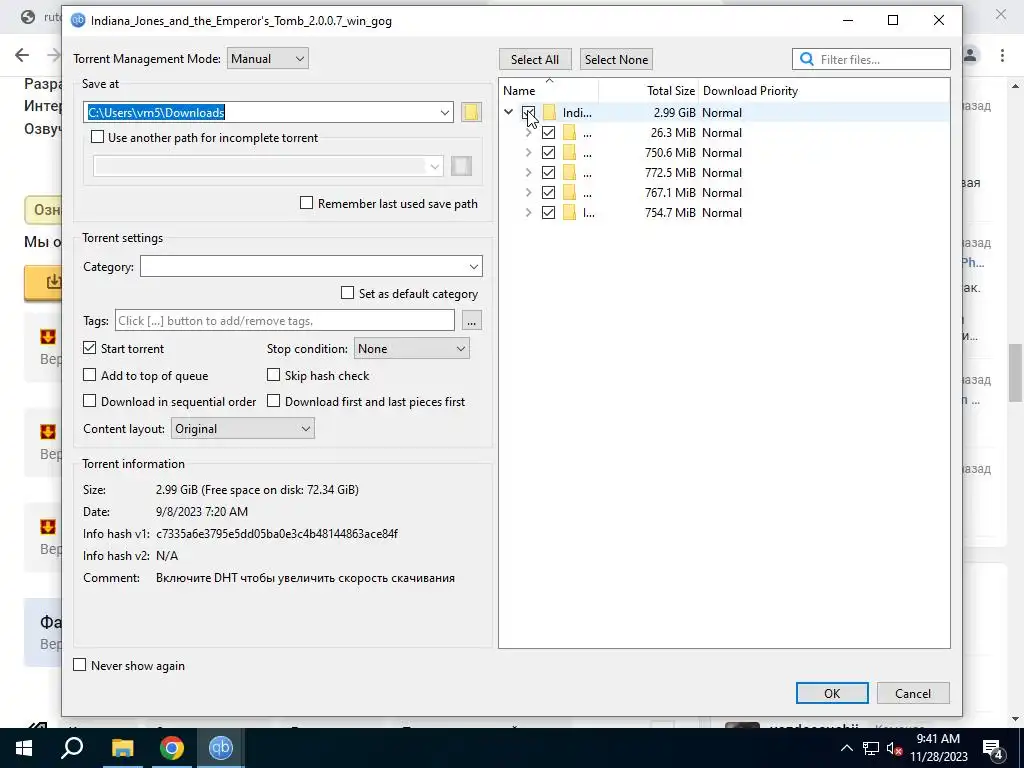Enable 'Skip hash check' option
Screen dimensions: 1024x768
tap(274, 375)
